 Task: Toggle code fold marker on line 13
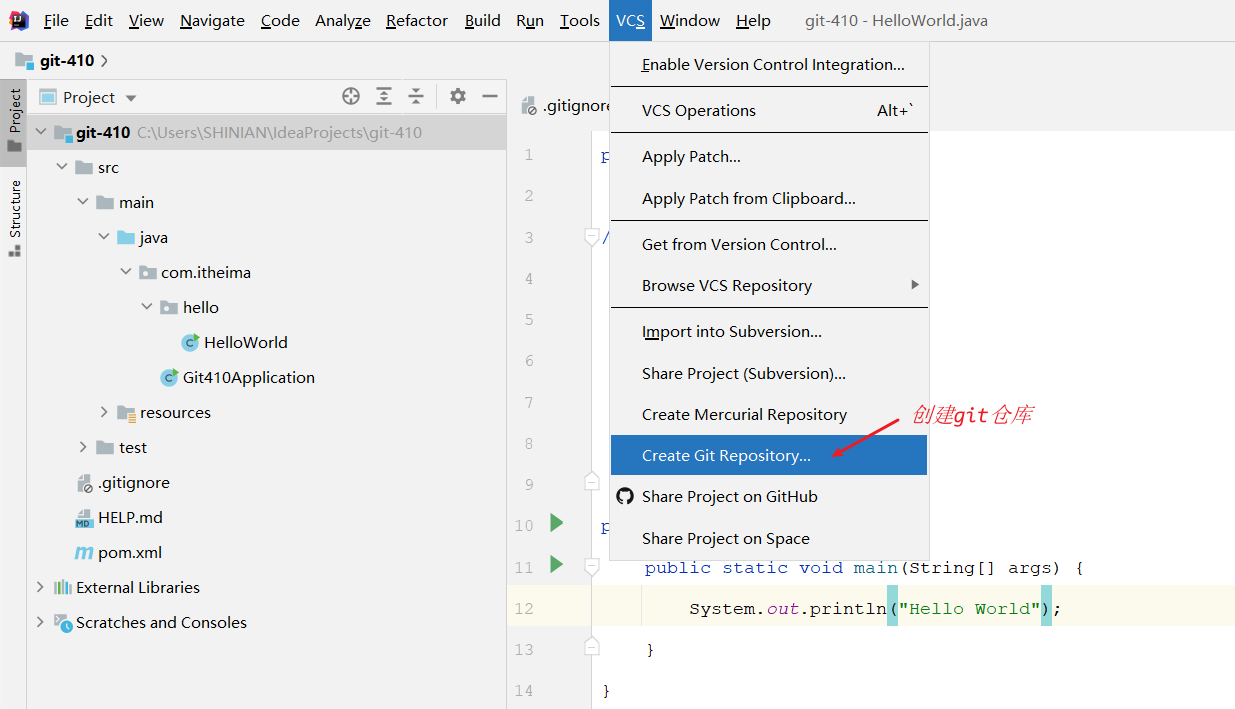click(x=591, y=648)
